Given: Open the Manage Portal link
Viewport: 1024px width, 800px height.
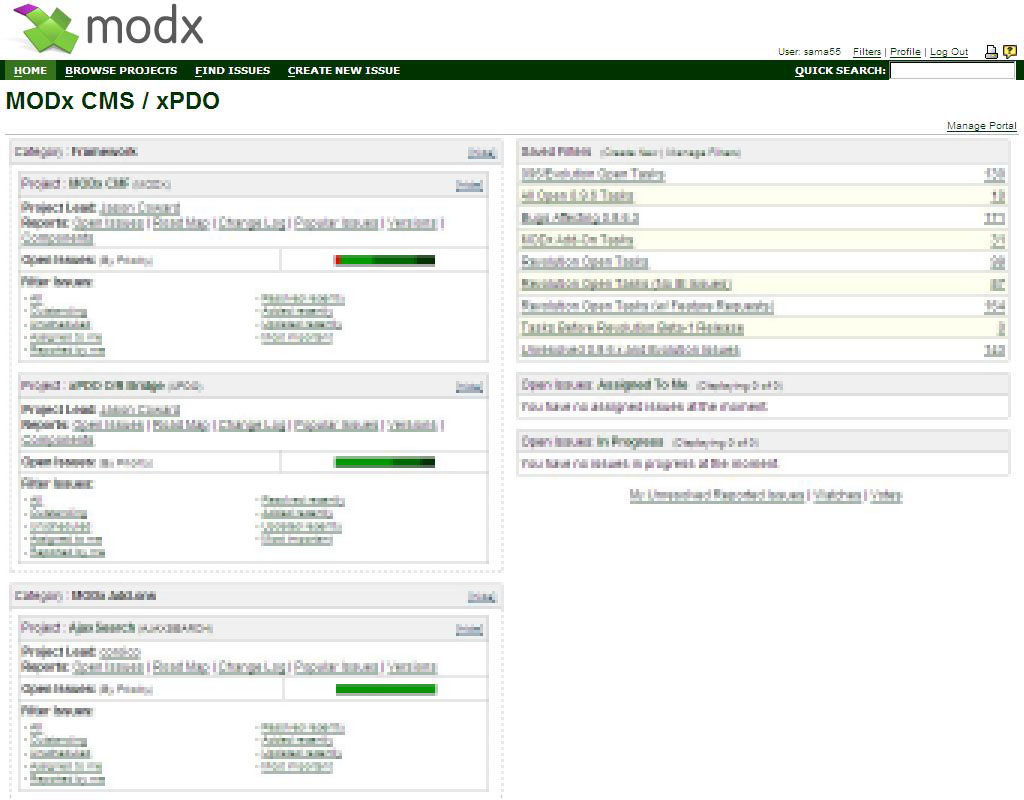Looking at the screenshot, I should point(981,126).
